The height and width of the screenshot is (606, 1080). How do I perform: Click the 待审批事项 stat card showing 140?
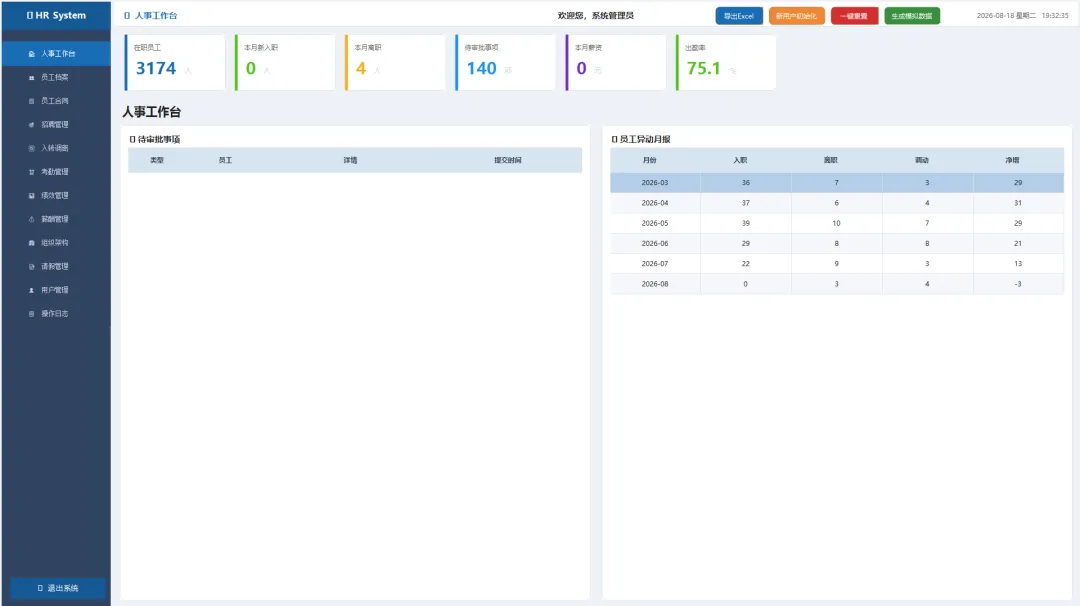506,62
